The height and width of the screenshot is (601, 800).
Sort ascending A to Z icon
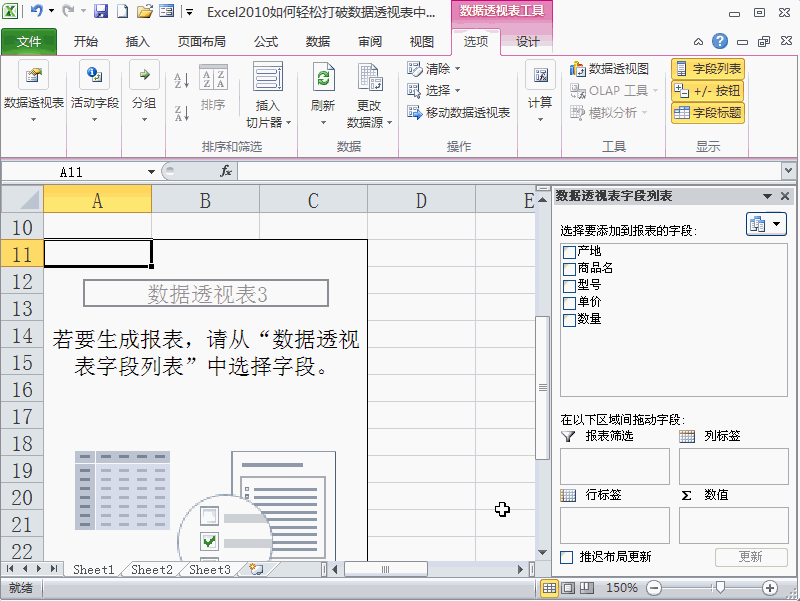click(182, 80)
